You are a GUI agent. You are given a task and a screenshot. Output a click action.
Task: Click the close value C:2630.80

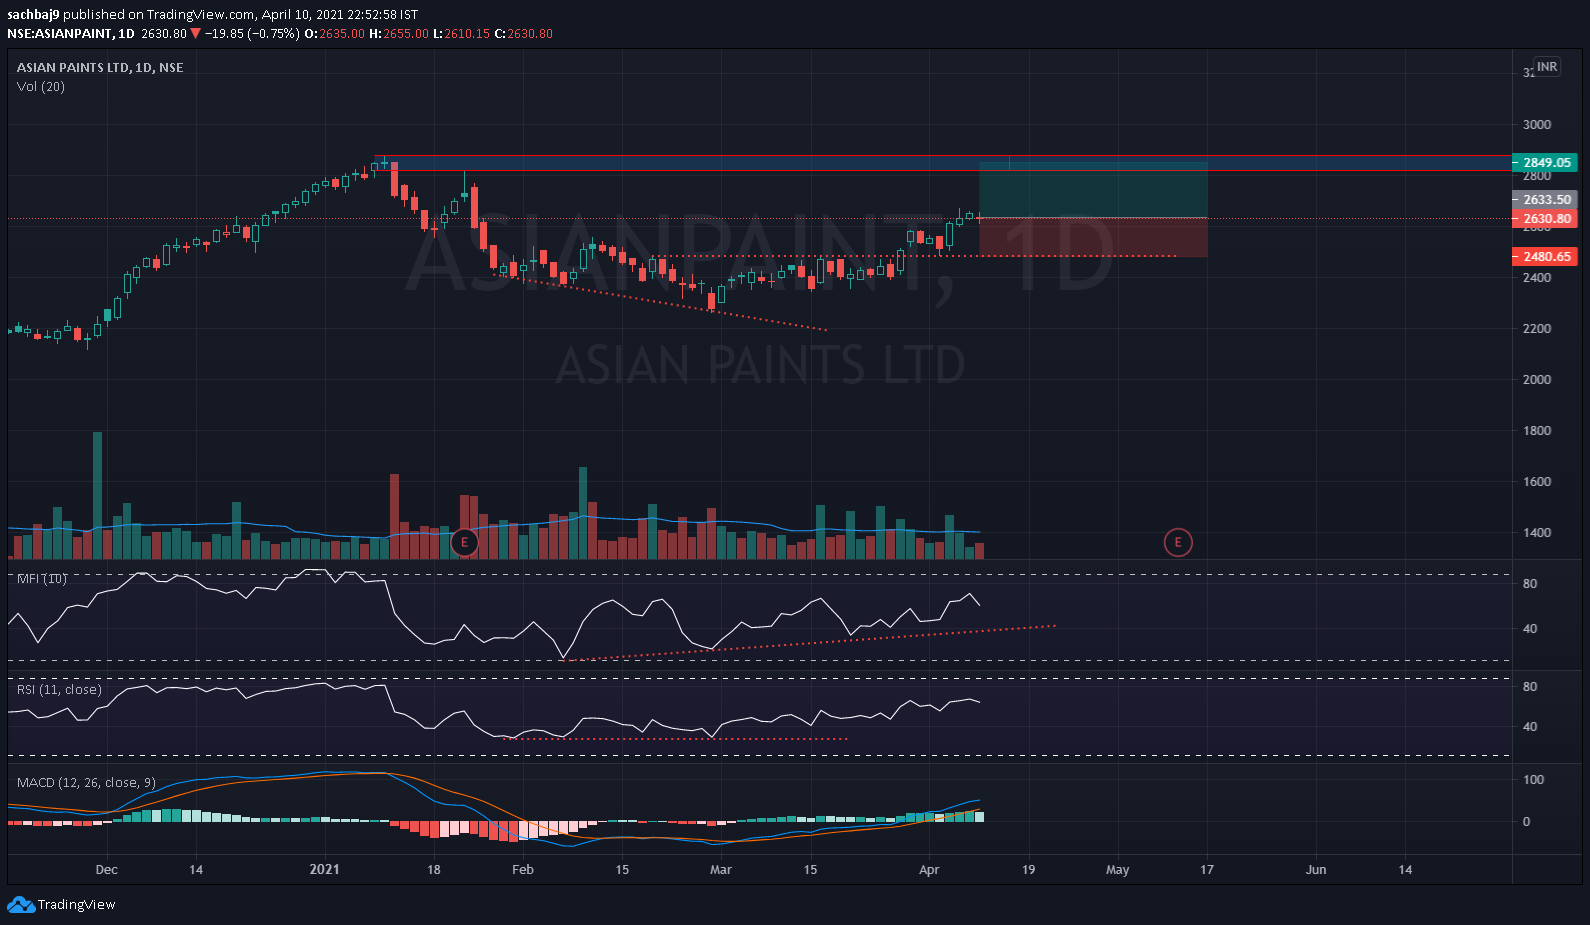tap(524, 34)
